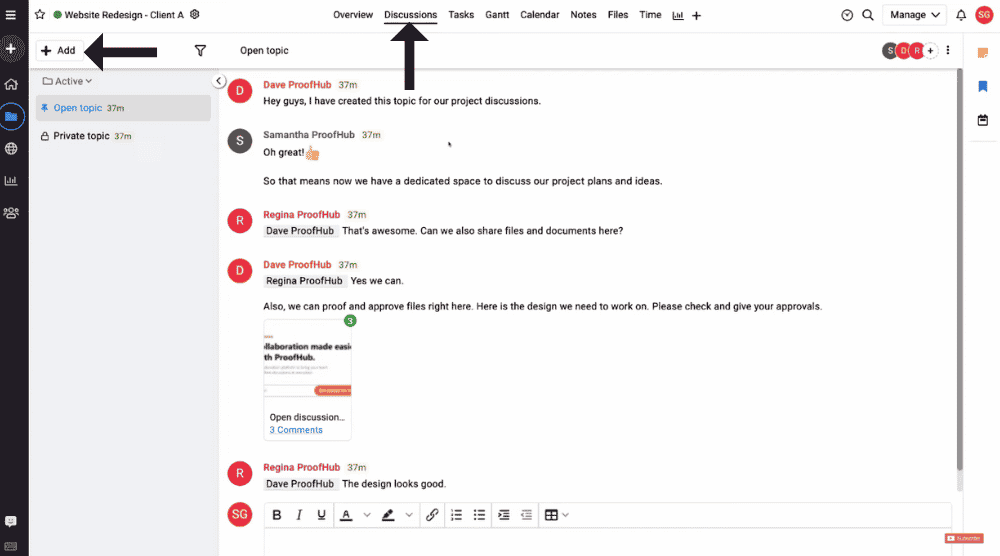Click the discussion vertical scrollbar

[x=959, y=271]
